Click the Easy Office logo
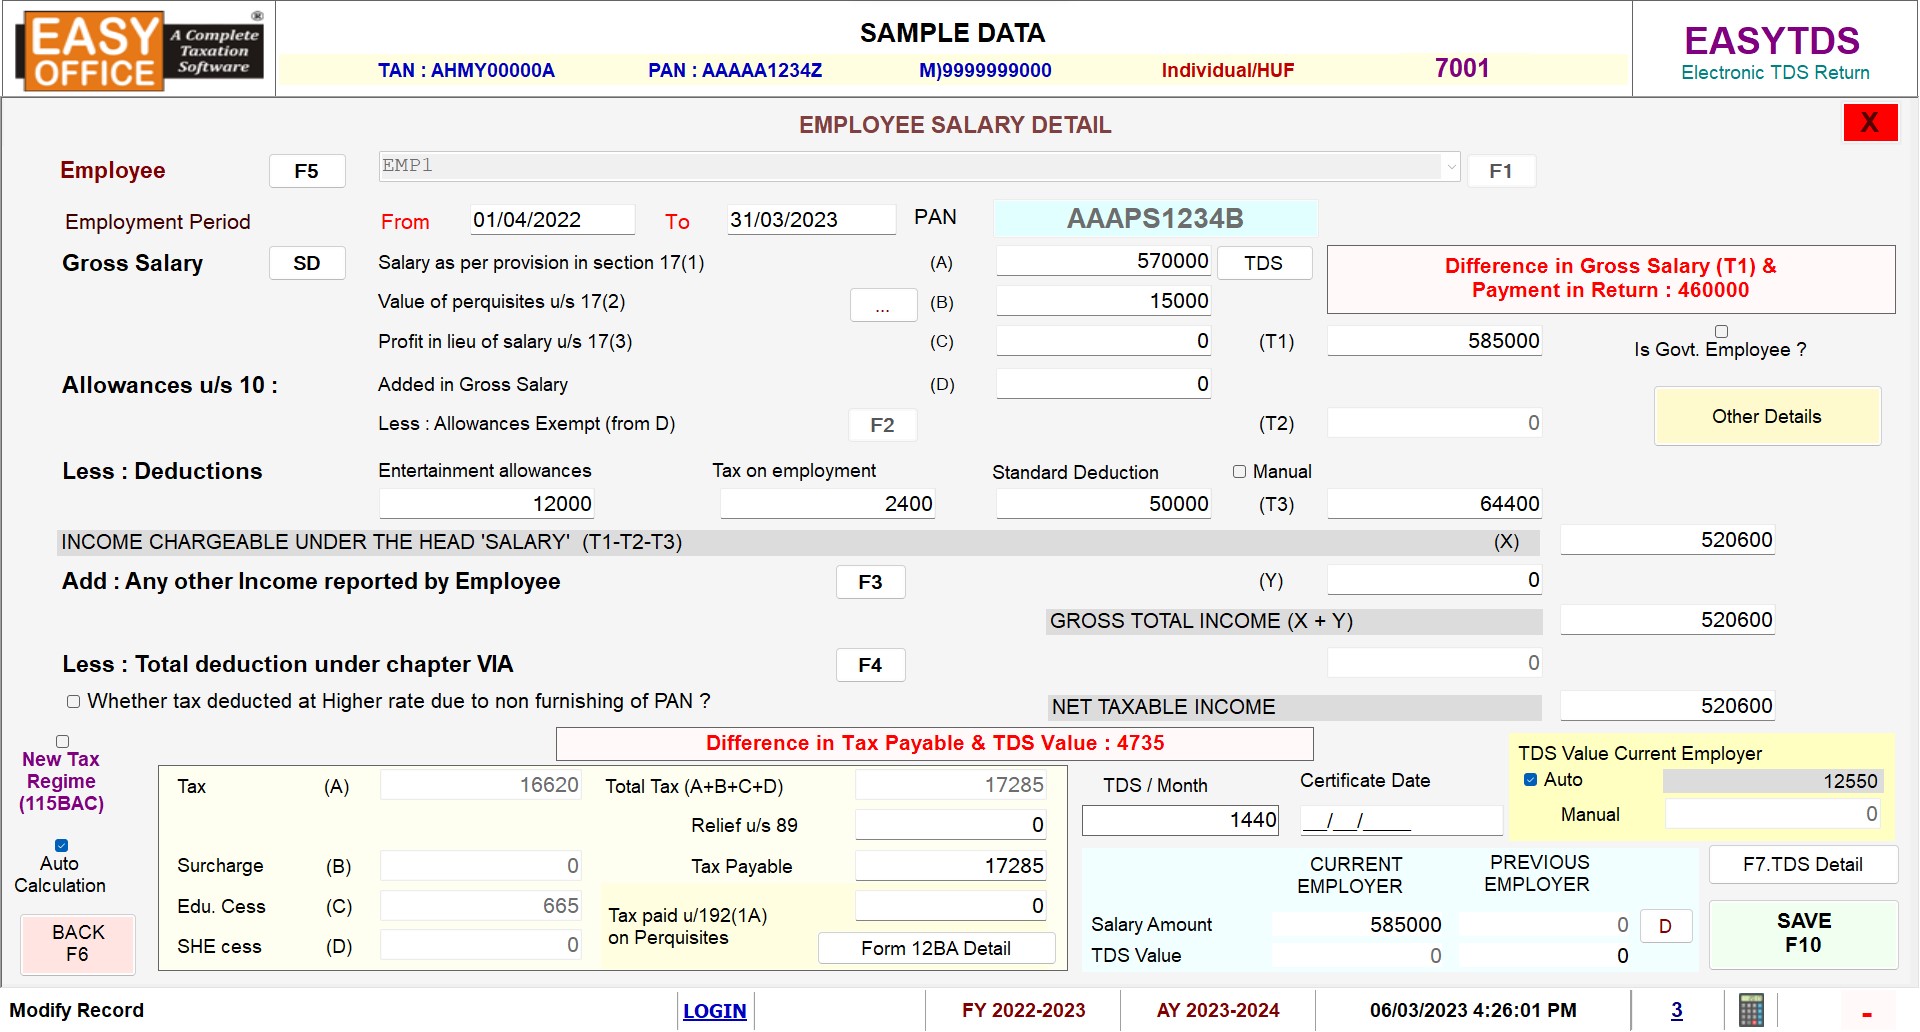1920x1032 pixels. tap(139, 50)
